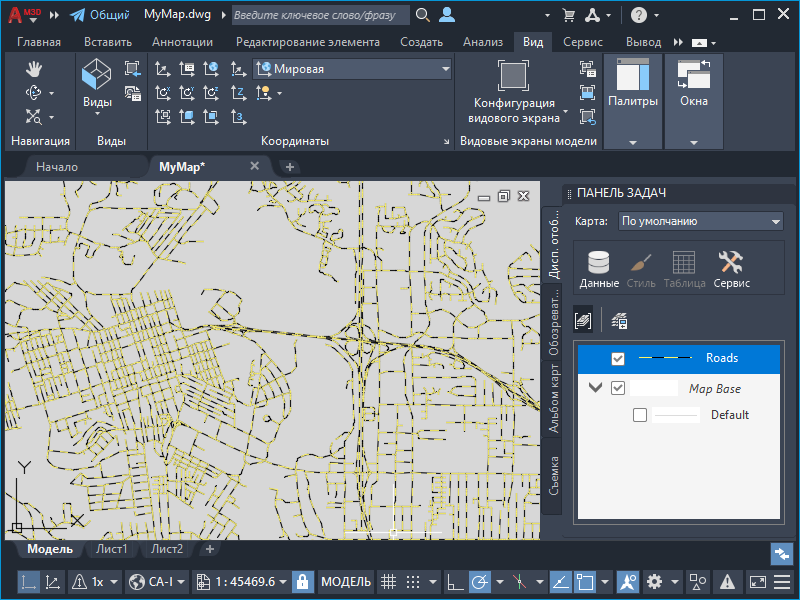Collapse the Map Base layer group

pos(596,388)
